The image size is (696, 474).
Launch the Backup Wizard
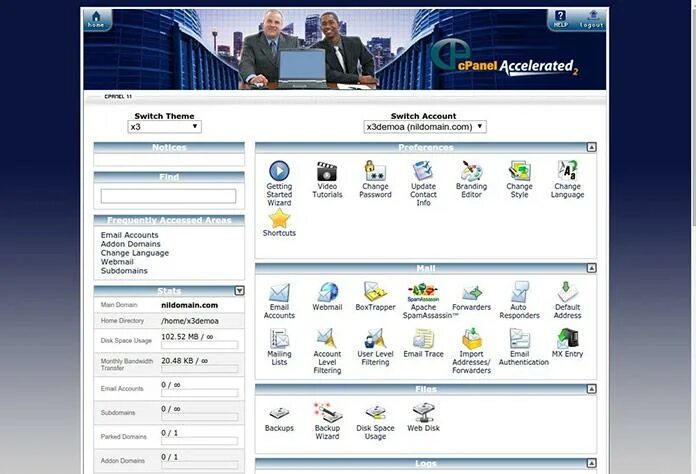click(x=327, y=422)
